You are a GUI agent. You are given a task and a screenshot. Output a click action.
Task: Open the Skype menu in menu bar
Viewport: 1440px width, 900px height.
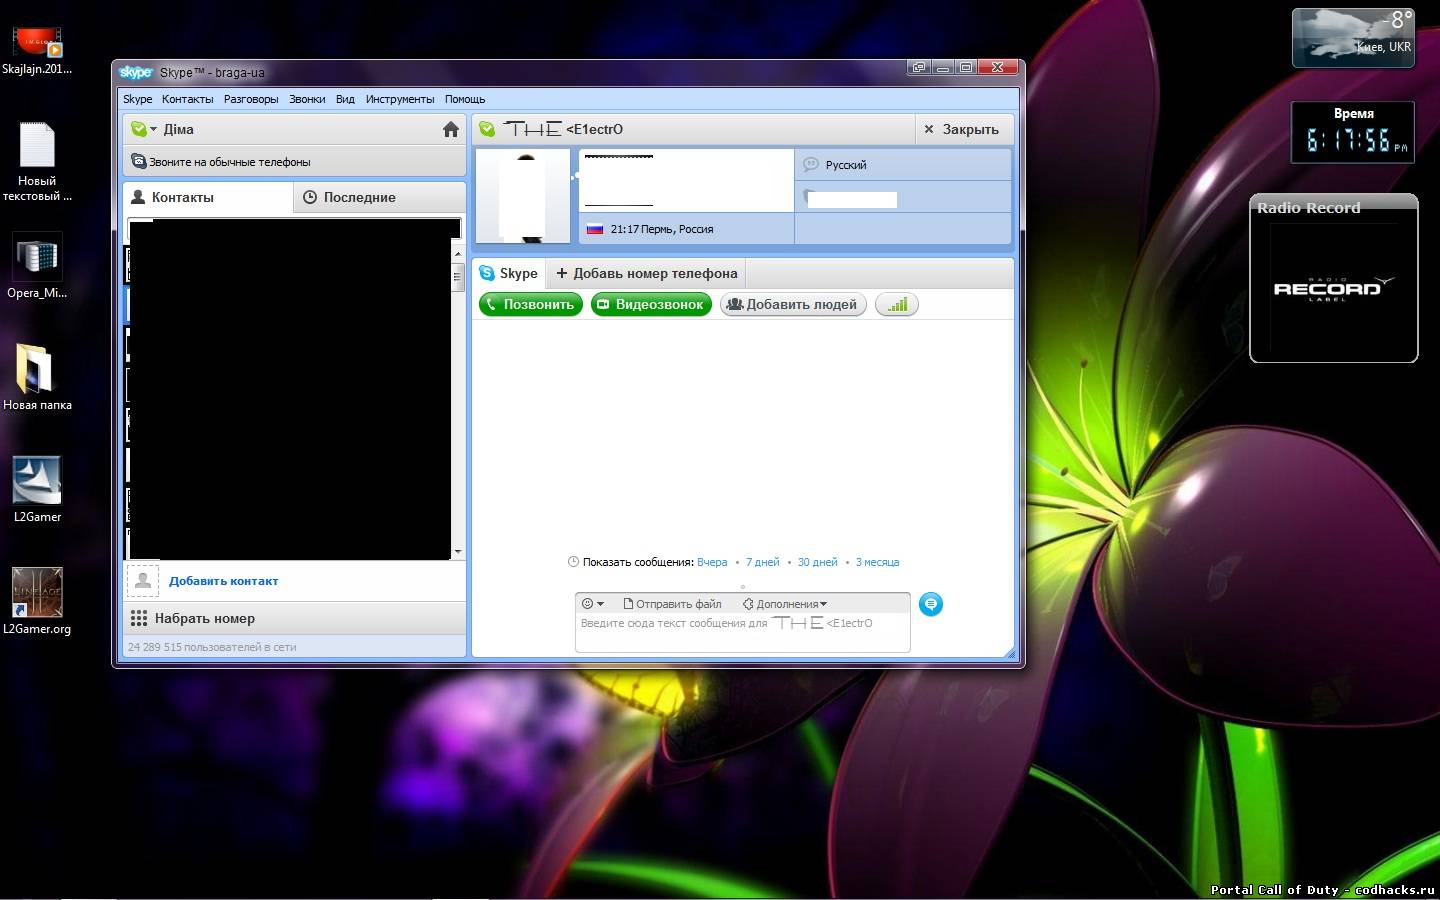[x=137, y=99]
